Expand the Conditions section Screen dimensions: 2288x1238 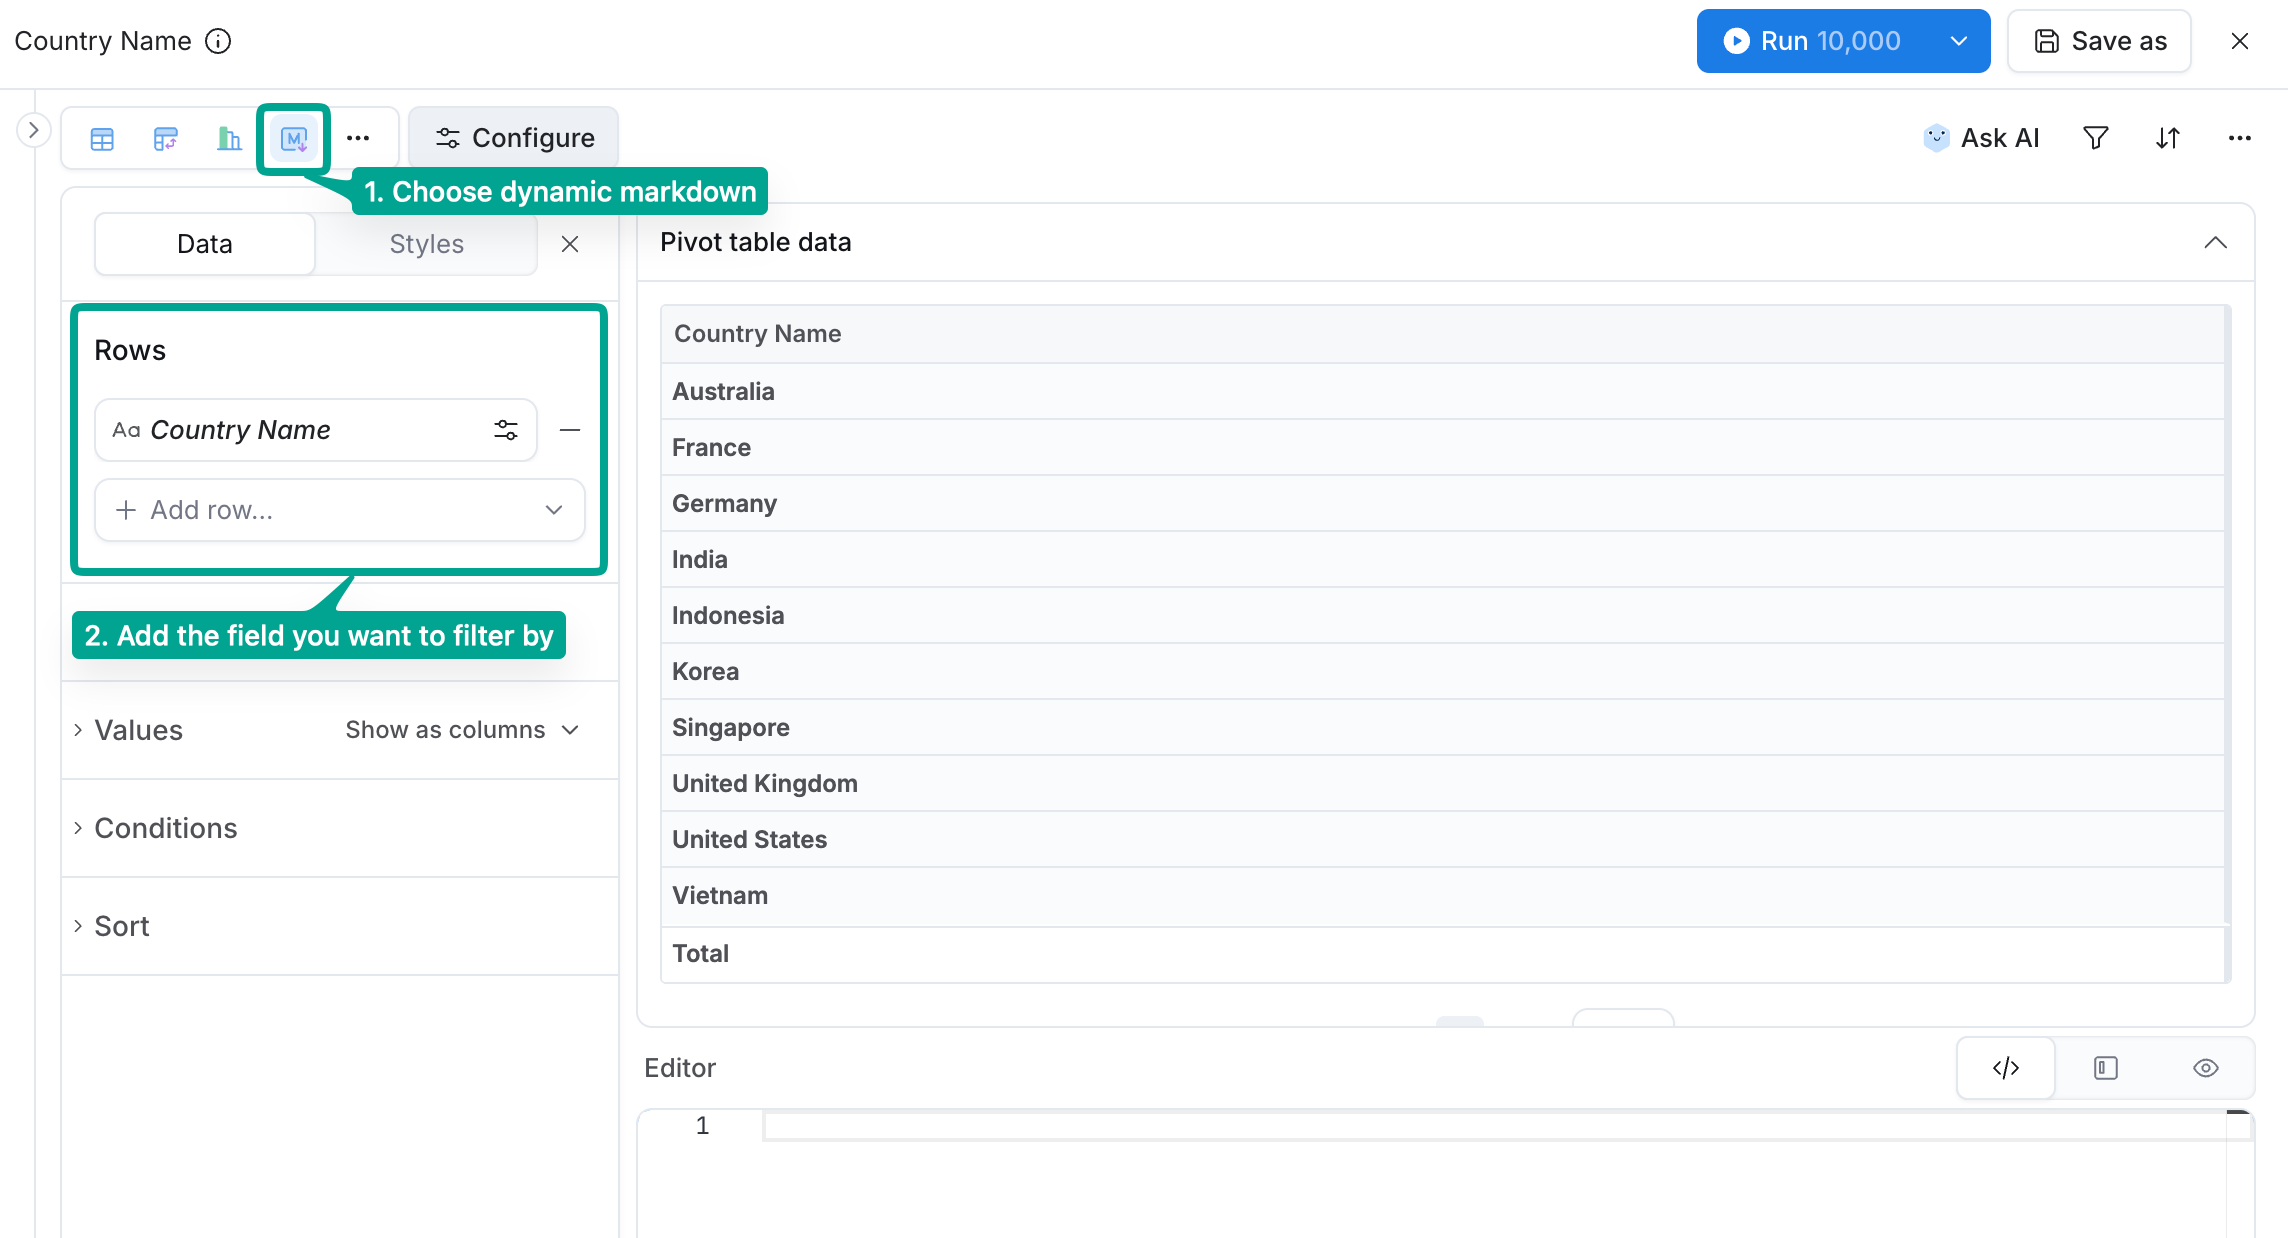[156, 828]
